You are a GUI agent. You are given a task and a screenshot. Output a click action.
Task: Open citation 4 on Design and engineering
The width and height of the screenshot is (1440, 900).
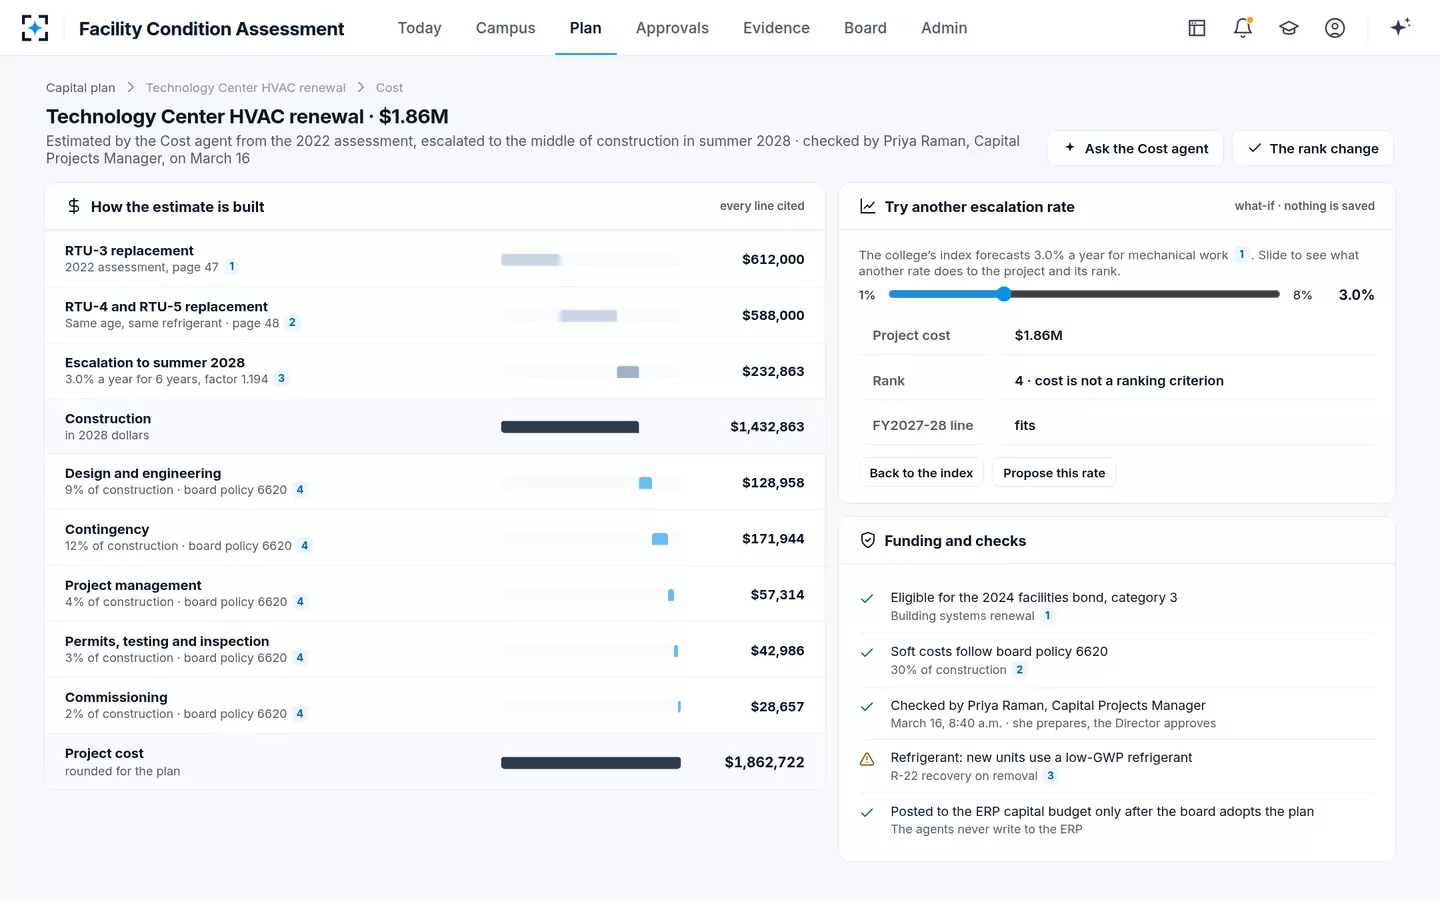tap(300, 490)
